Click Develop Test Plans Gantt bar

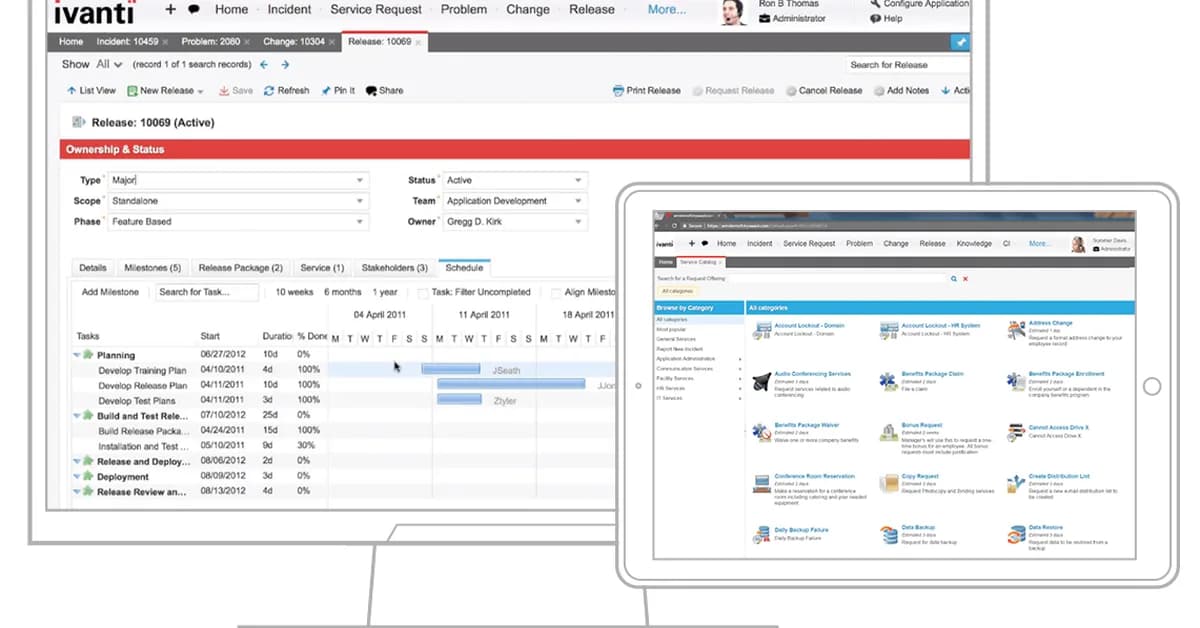(461, 400)
